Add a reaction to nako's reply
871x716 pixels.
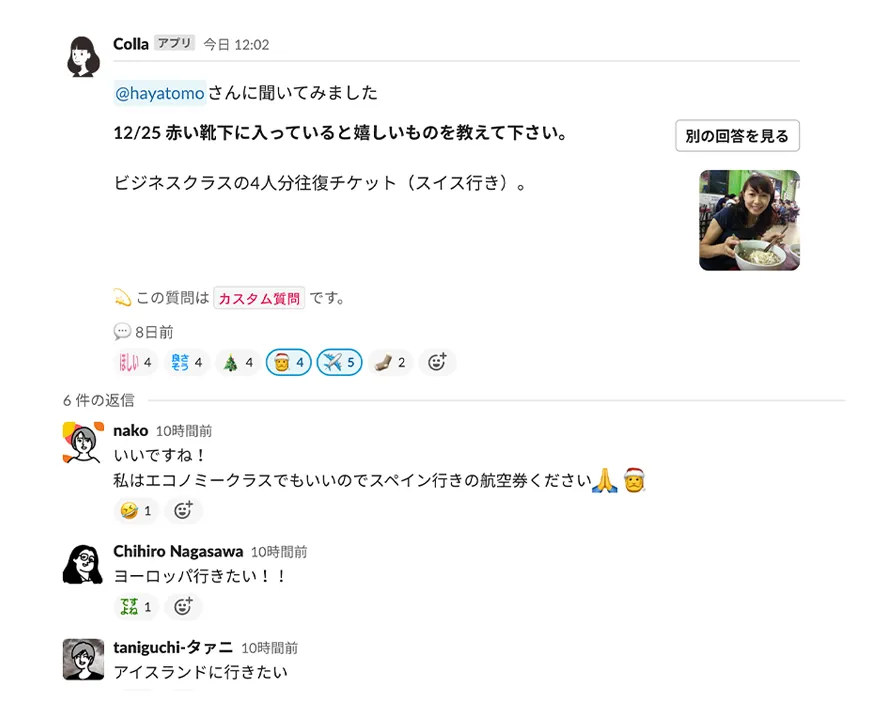point(183,510)
